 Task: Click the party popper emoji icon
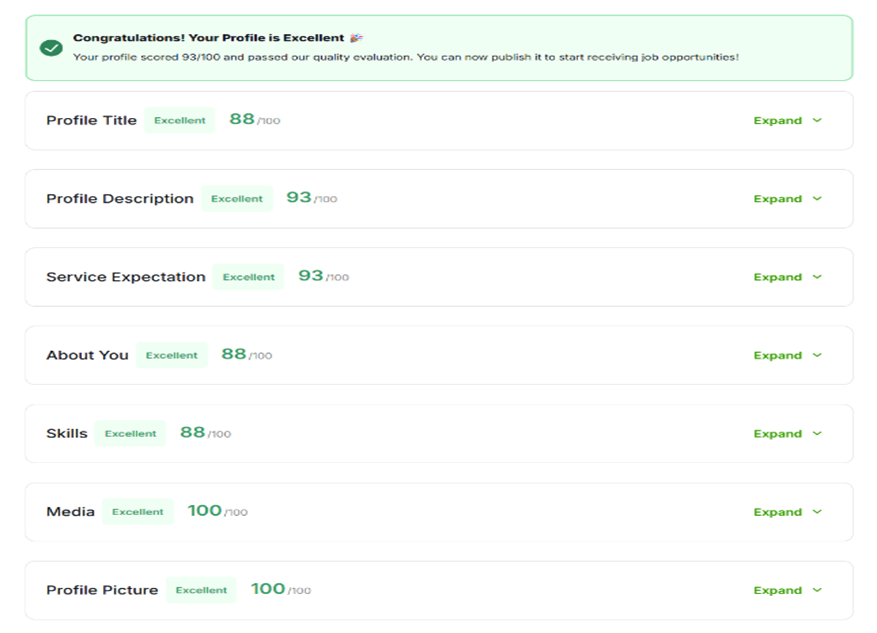coord(357,38)
